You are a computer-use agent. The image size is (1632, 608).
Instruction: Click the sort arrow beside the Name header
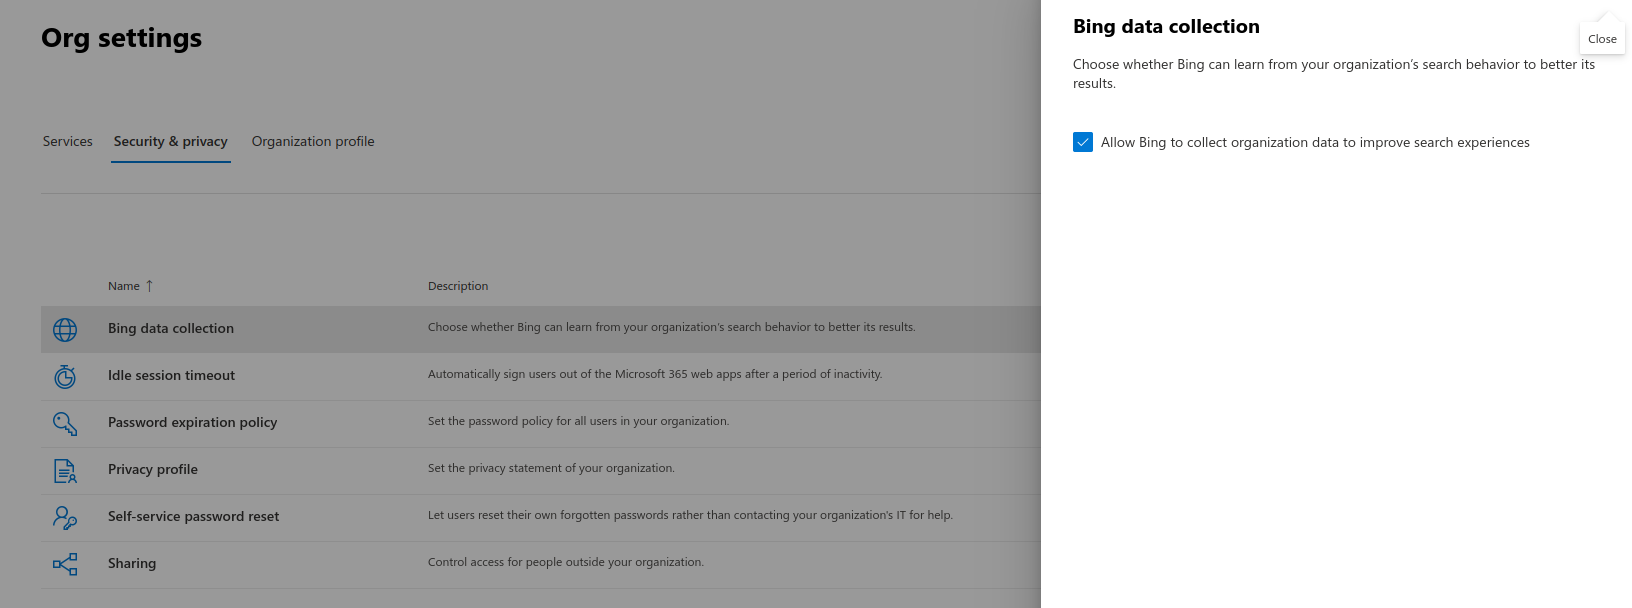[x=149, y=285]
